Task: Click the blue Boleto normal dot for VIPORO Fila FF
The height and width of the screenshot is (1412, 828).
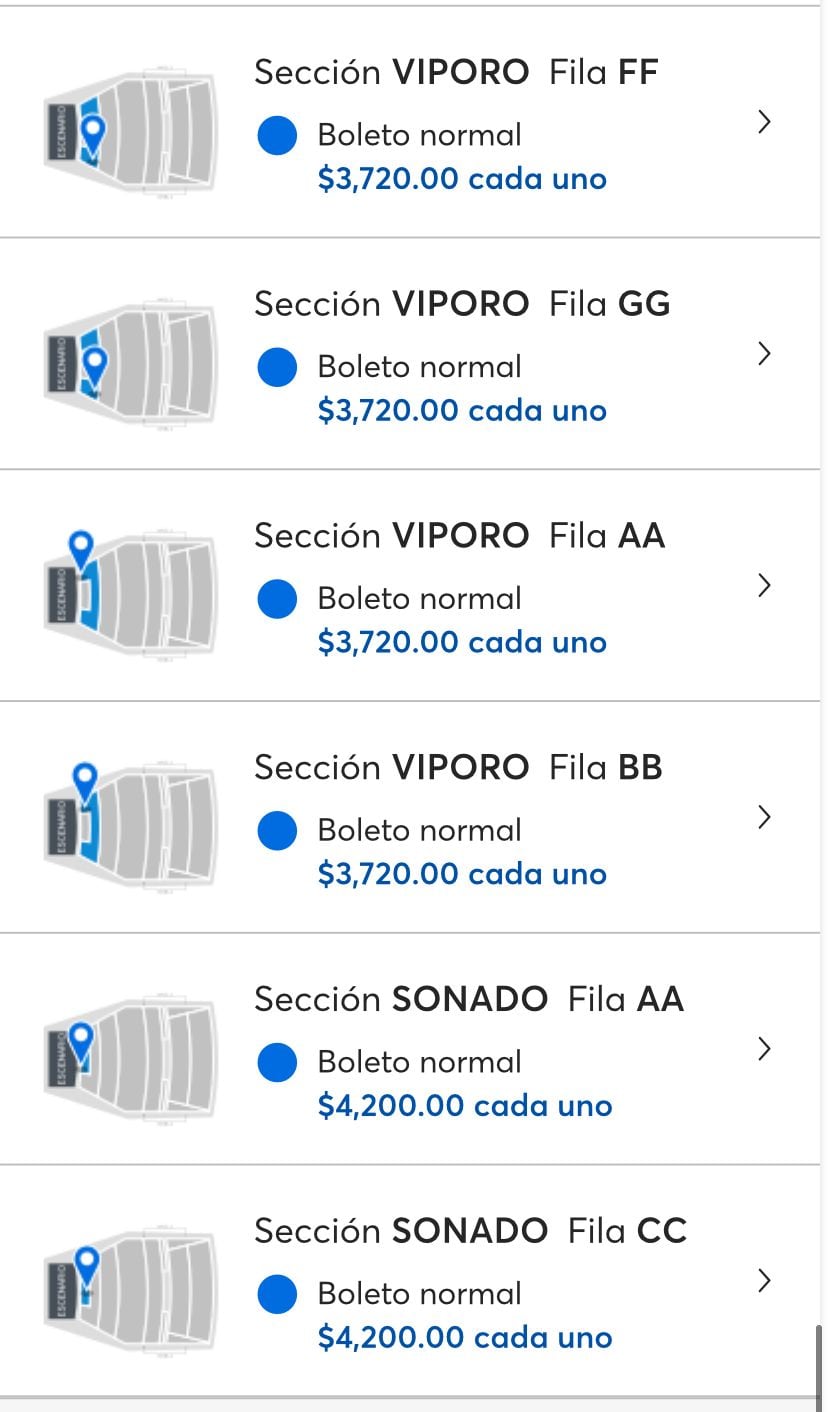Action: coord(277,134)
